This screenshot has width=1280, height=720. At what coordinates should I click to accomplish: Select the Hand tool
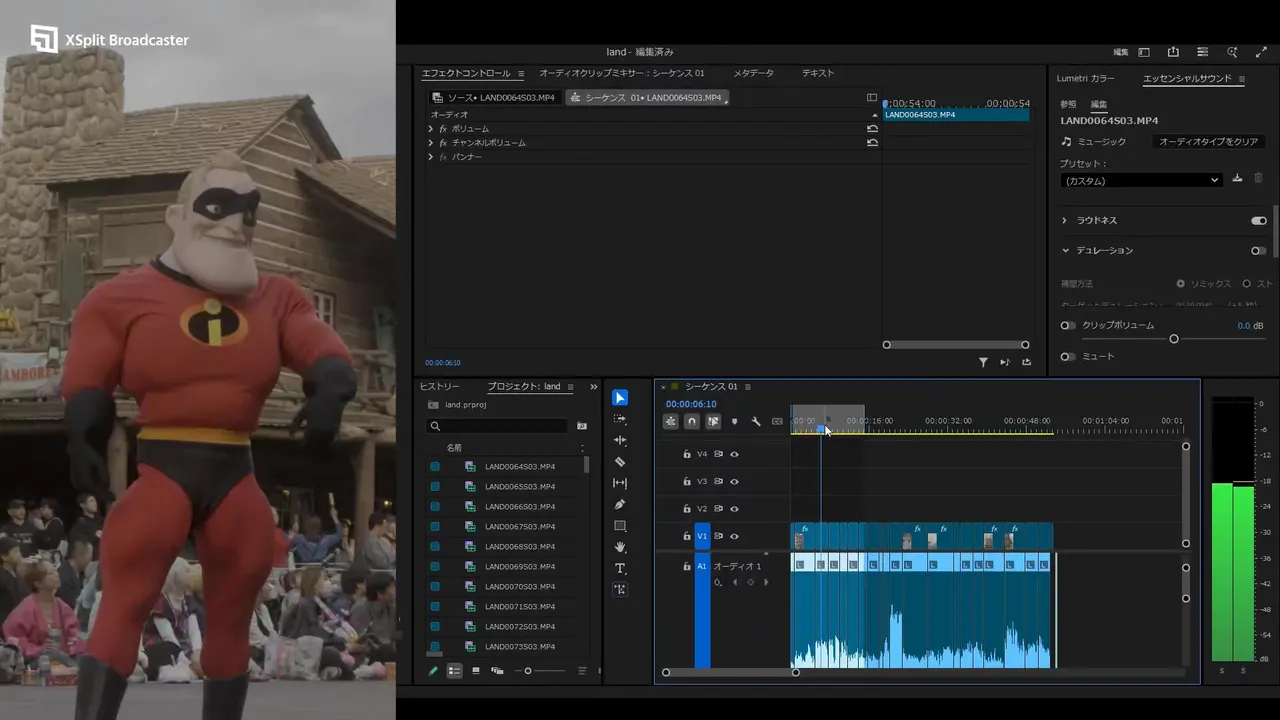click(620, 547)
